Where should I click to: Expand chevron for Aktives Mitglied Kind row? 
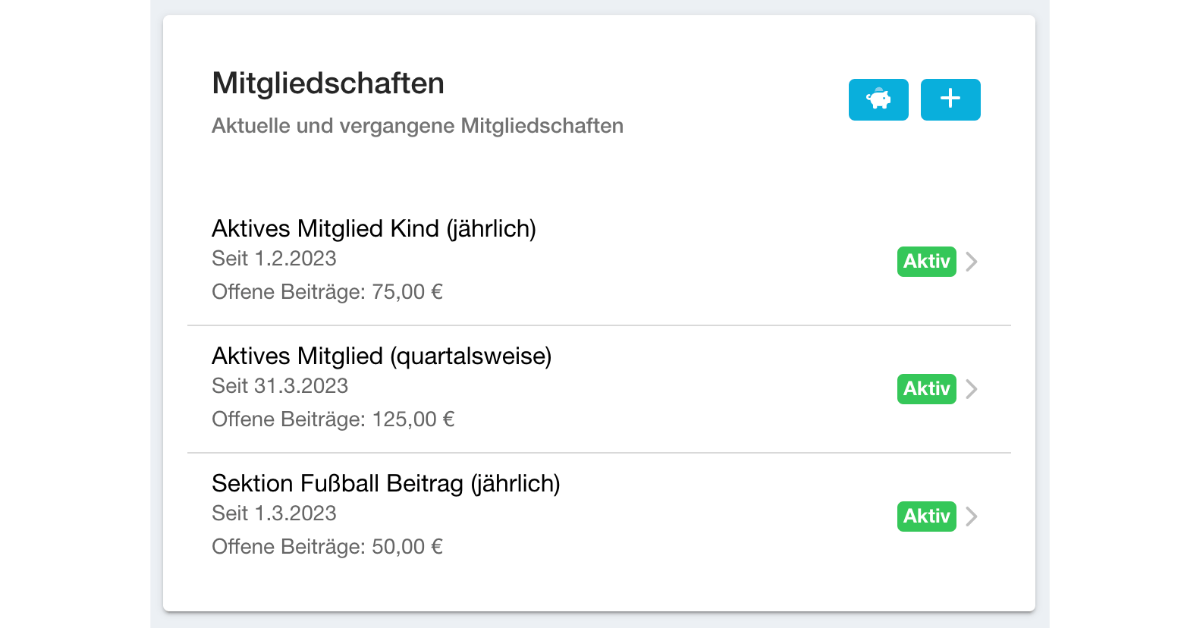tap(971, 262)
